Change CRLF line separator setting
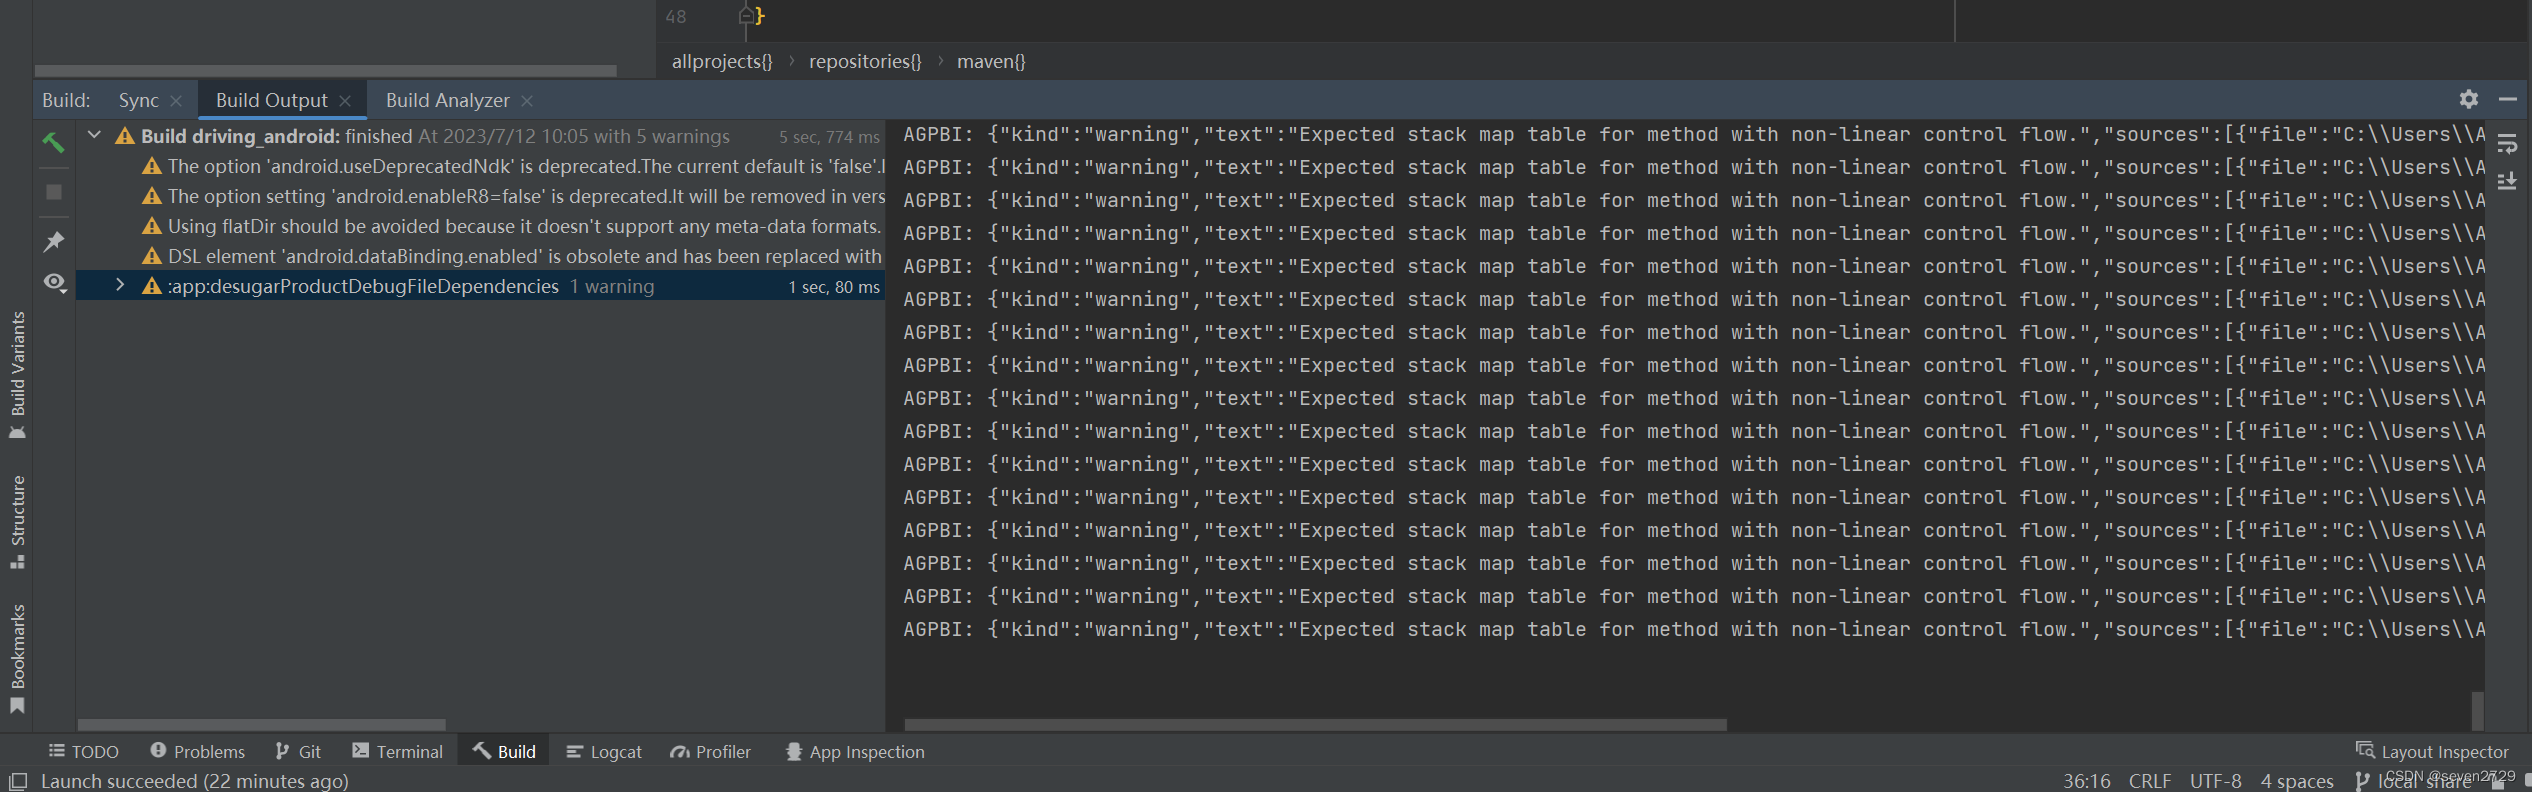Image resolution: width=2532 pixels, height=792 pixels. [x=2150, y=781]
